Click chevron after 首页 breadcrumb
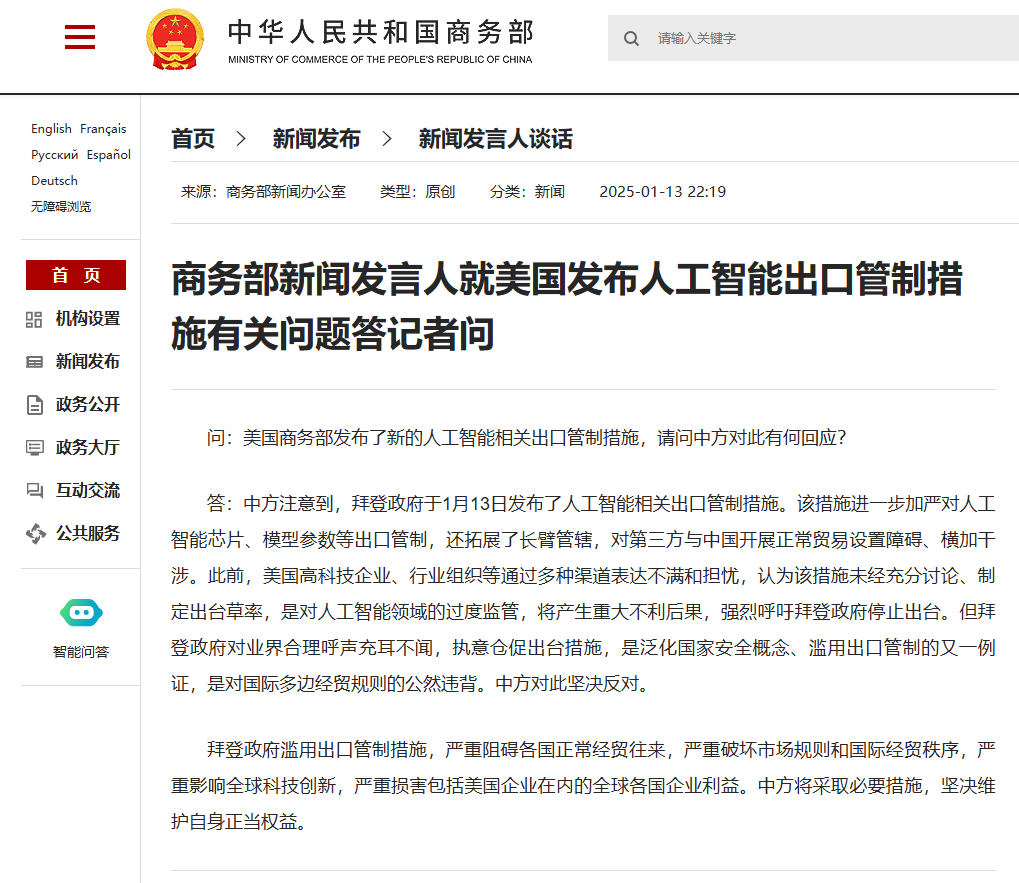This screenshot has width=1019, height=883. tap(241, 138)
